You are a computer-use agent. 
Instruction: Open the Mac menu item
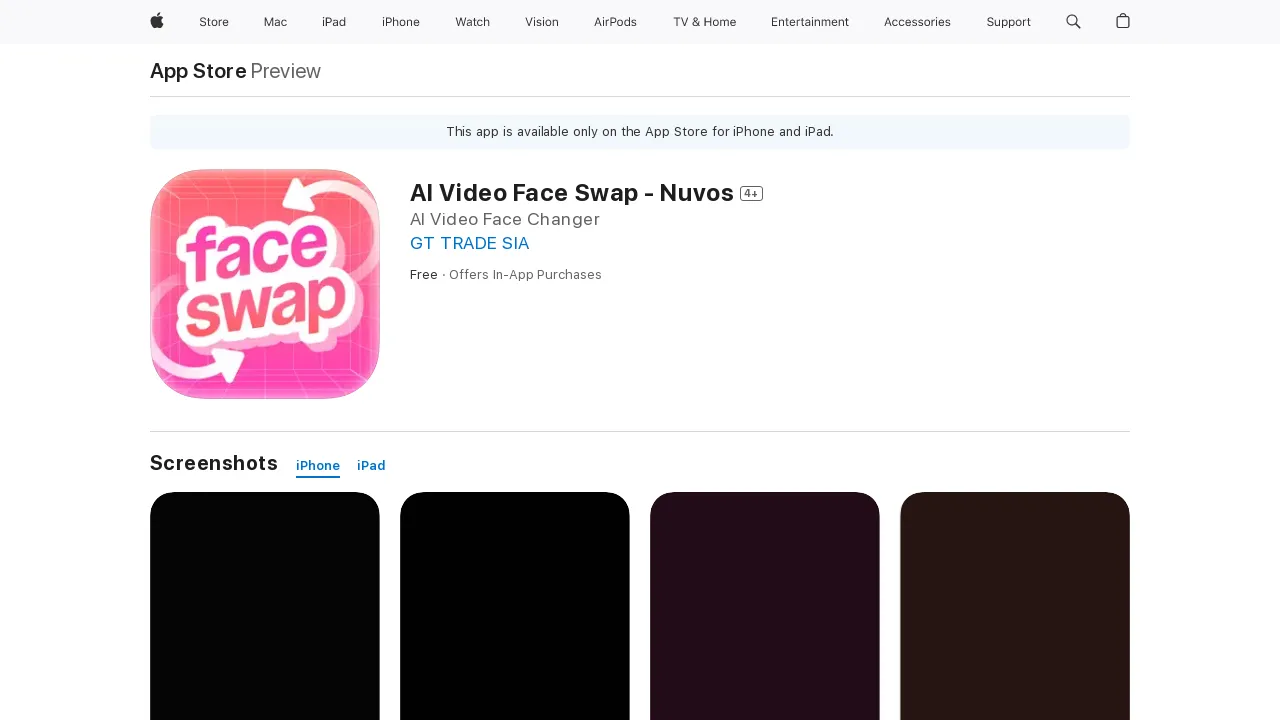tap(275, 22)
